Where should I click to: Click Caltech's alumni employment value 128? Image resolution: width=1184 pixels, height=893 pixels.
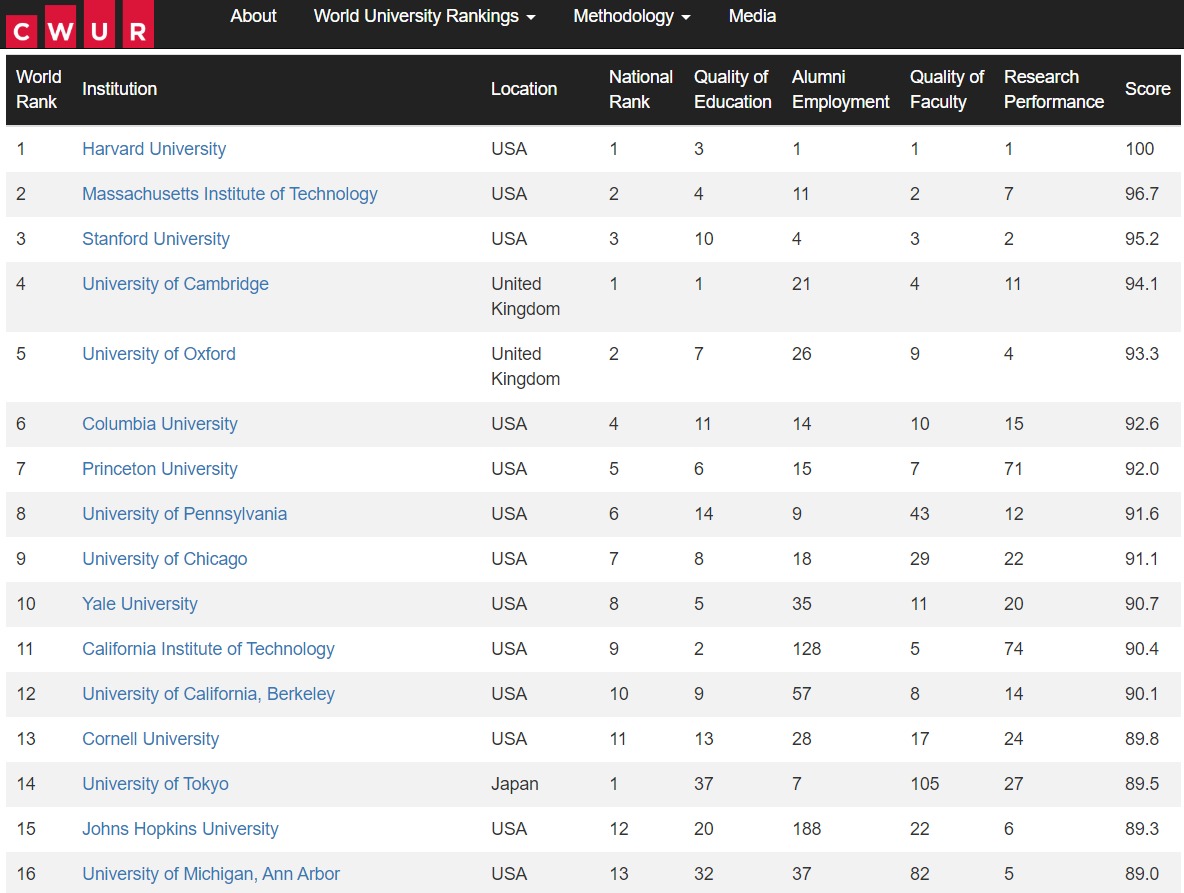[x=806, y=649]
